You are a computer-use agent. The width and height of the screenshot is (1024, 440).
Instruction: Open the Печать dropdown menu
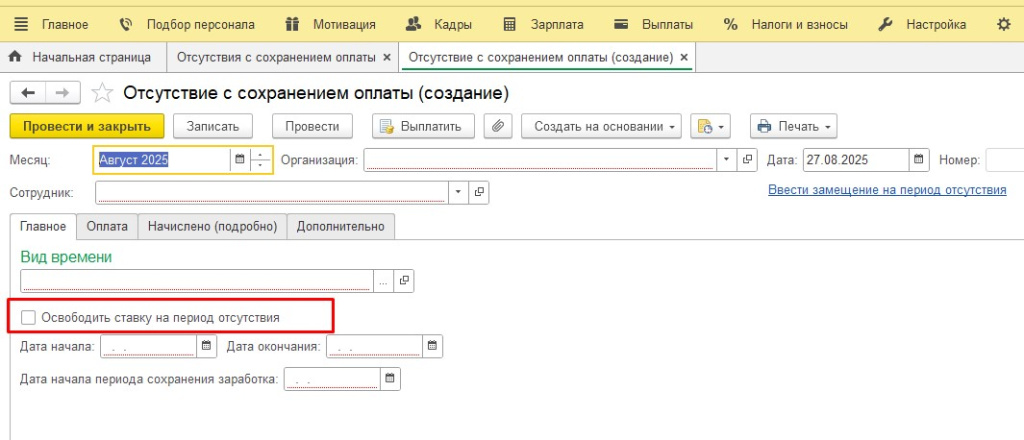tap(793, 126)
